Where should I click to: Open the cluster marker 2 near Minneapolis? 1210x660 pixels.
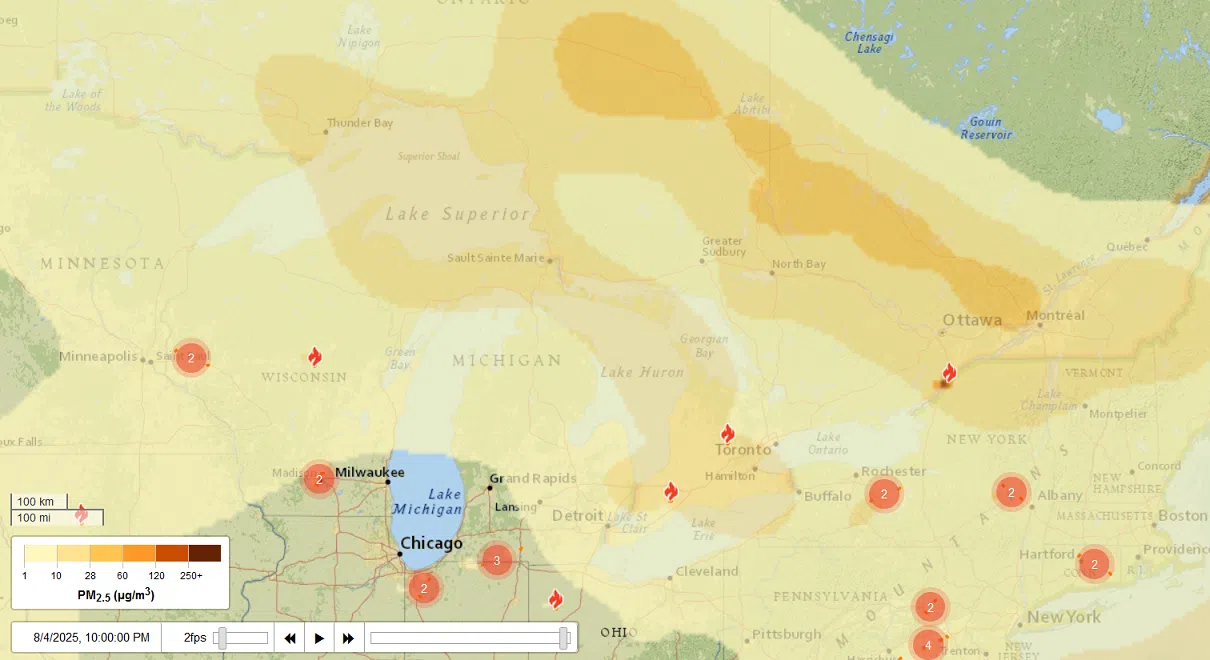(x=191, y=357)
